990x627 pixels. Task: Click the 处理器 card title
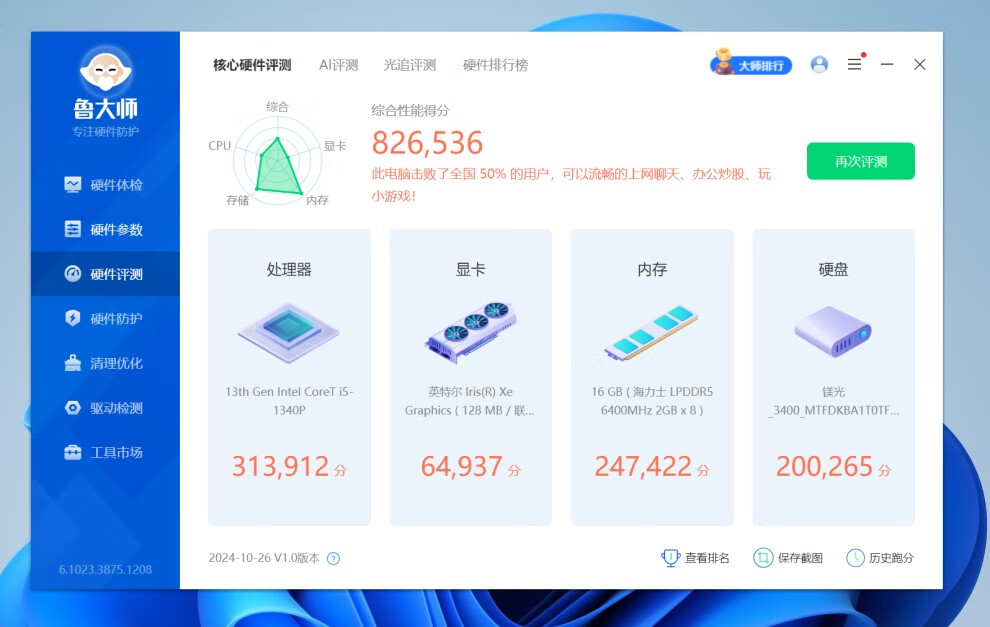[x=289, y=270]
